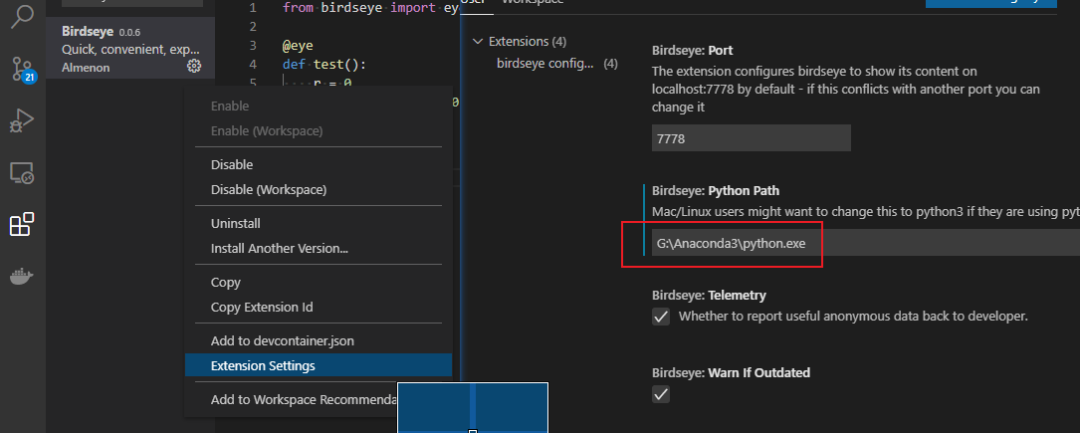1080x433 pixels.
Task: Click the Birdseye: Port setting title
Action: (x=692, y=51)
